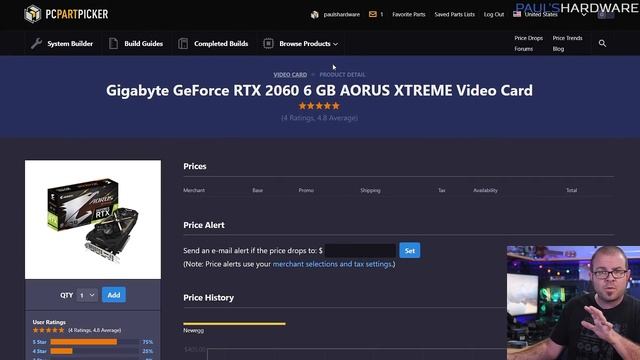The image size is (640, 360).
Task: Go to the Blog
Action: (x=558, y=49)
